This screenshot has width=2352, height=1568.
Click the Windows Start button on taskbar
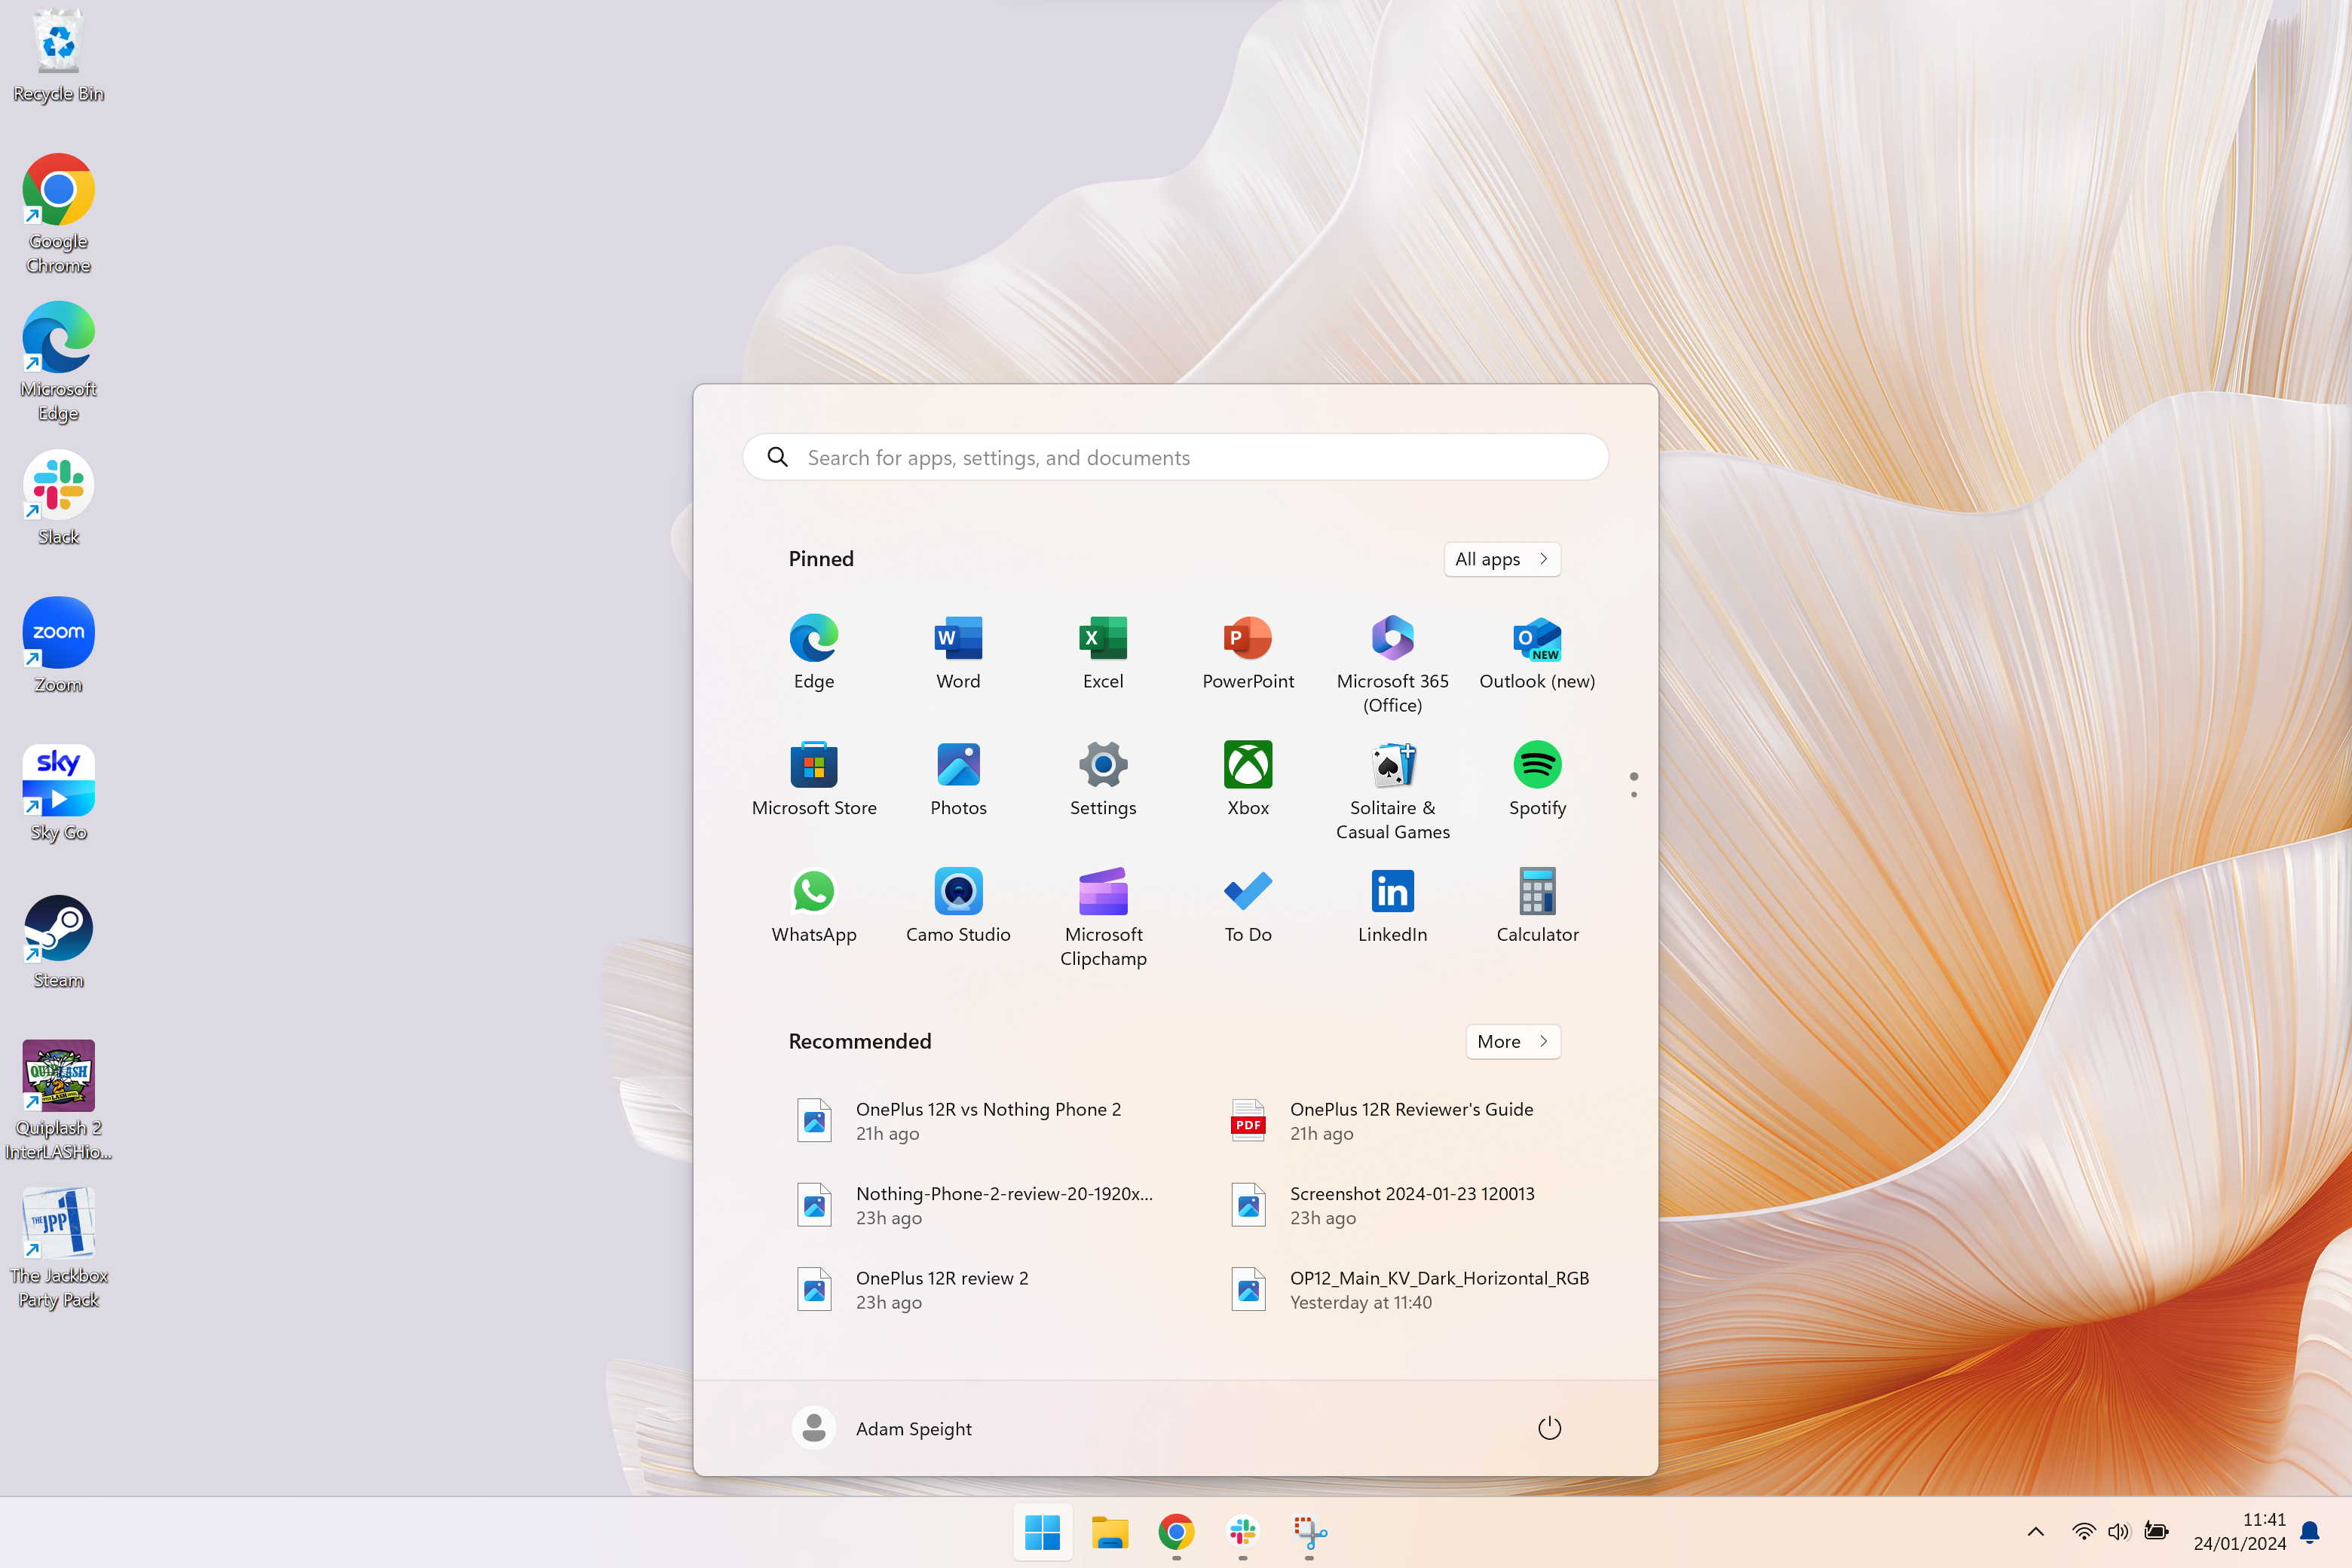click(x=1042, y=1531)
